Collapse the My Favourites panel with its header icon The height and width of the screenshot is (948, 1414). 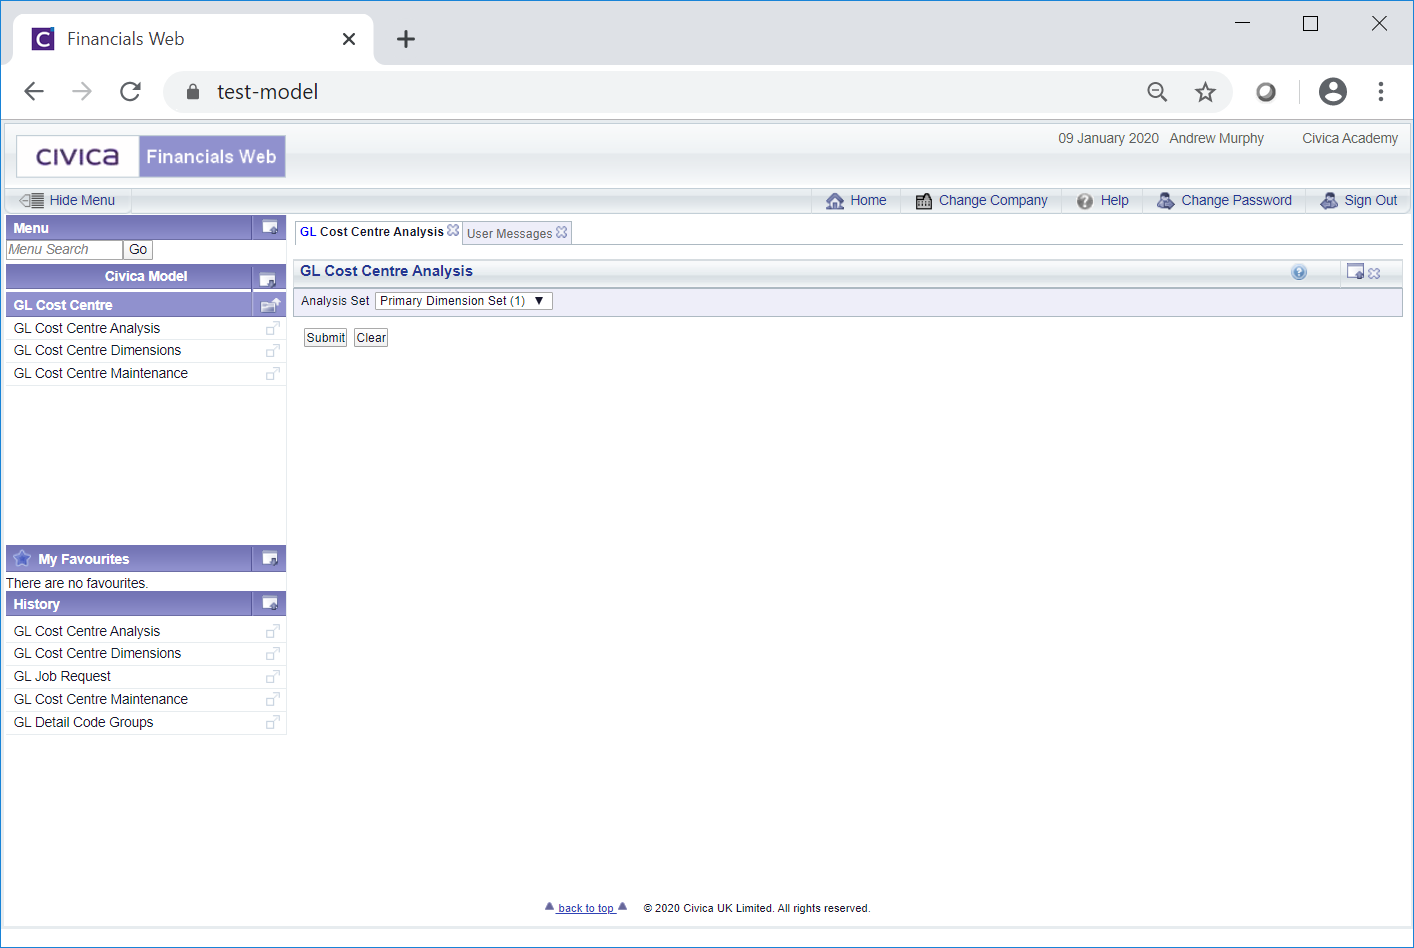click(269, 558)
